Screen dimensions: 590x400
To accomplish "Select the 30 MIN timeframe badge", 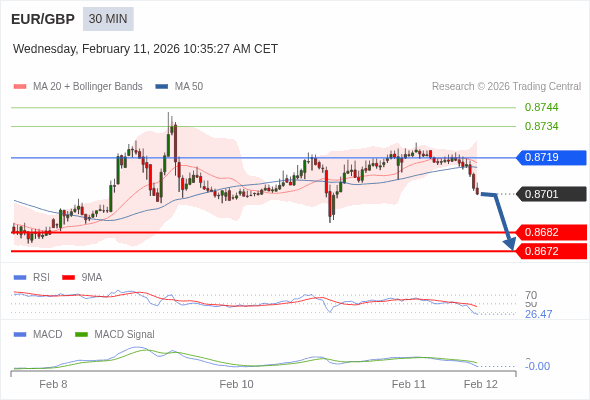I will tap(108, 19).
